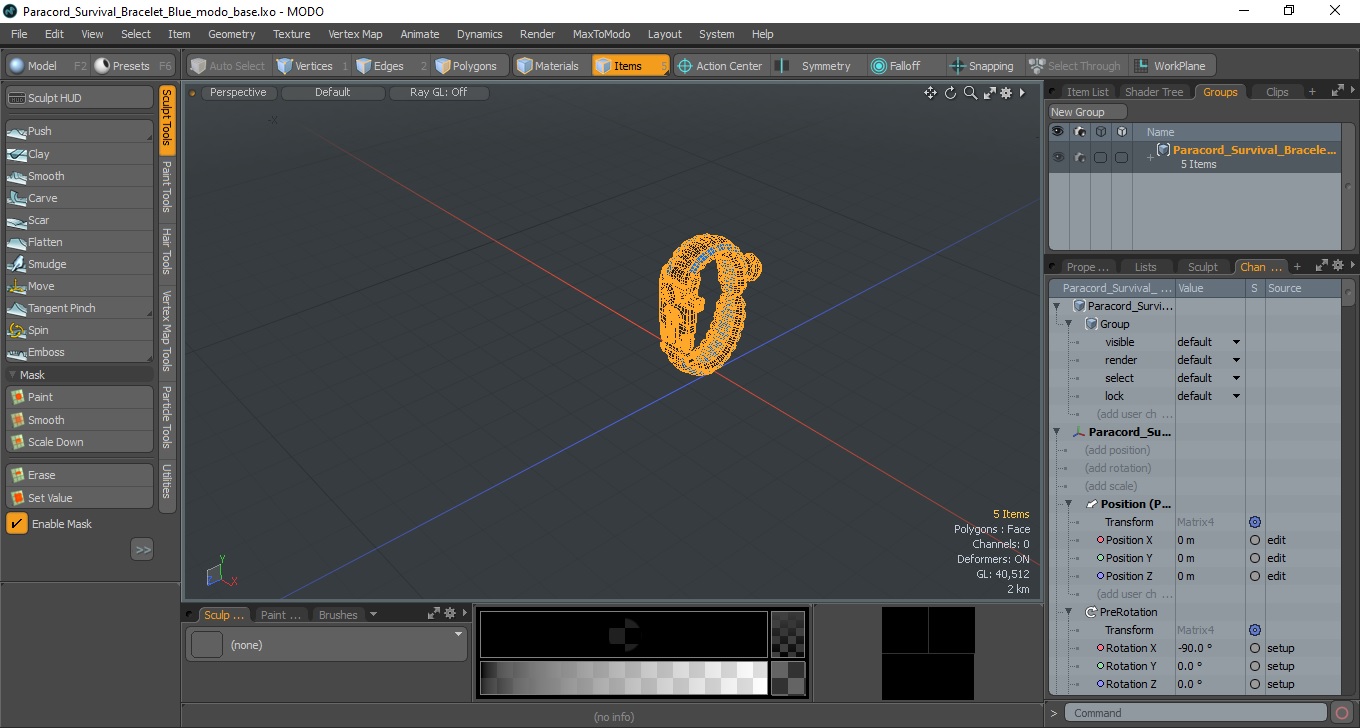The image size is (1360, 728).
Task: Open the Brushes tab
Action: click(x=338, y=615)
